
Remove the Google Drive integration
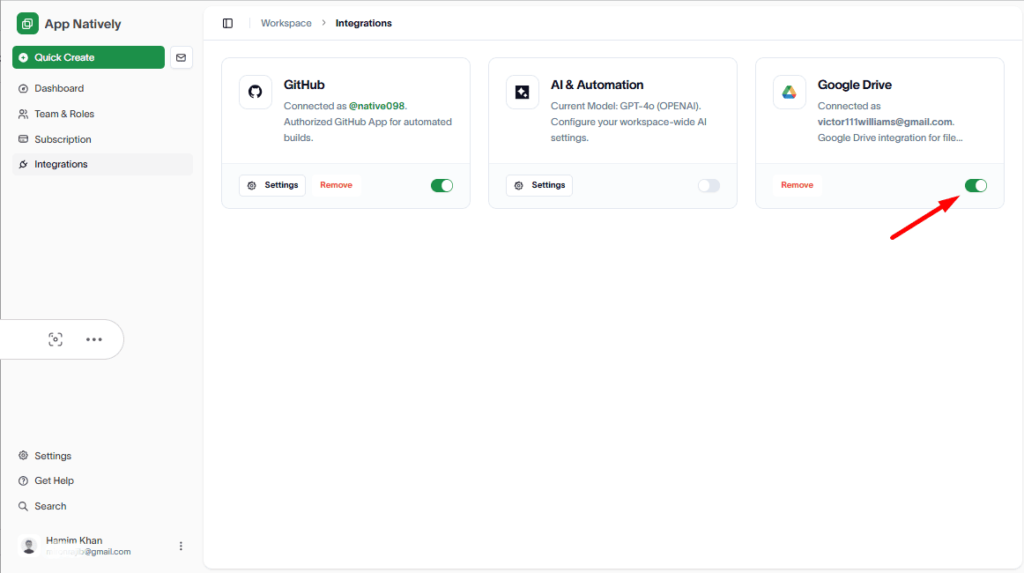[x=797, y=186]
